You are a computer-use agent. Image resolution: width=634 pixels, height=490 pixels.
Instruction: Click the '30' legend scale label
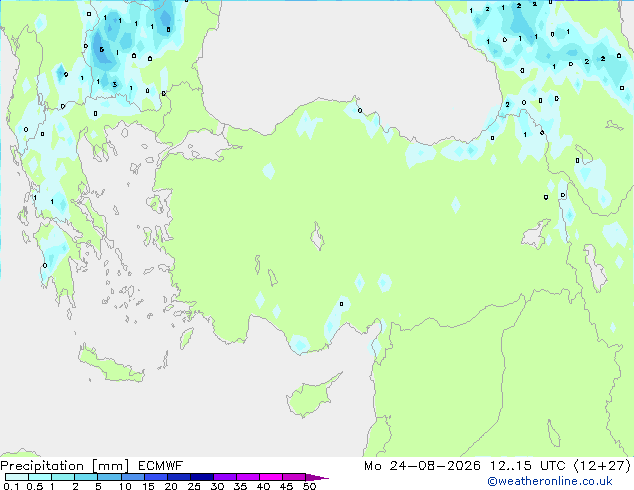point(217,486)
